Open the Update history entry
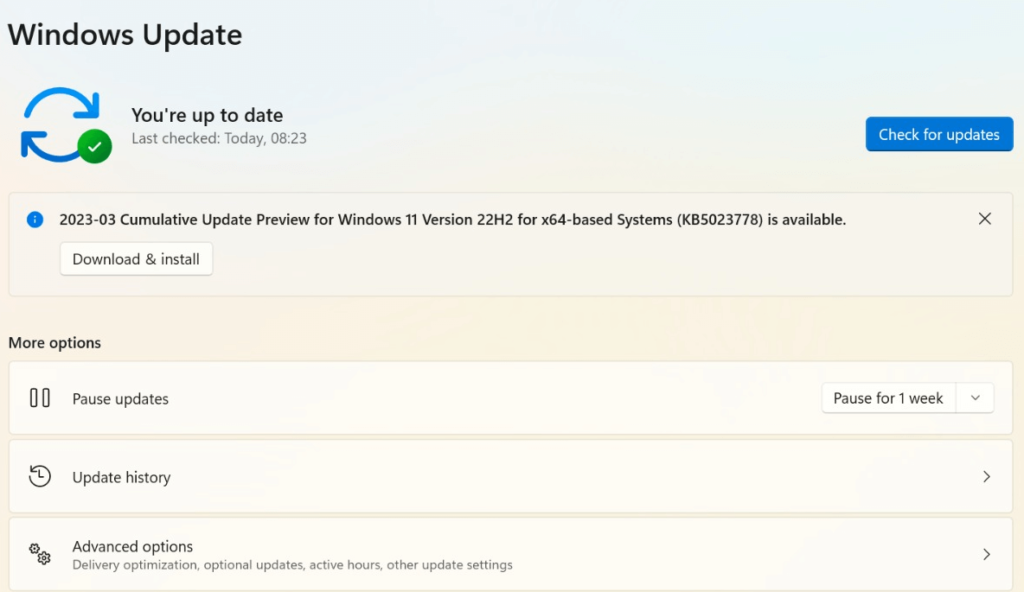Viewport: 1024px width, 592px height. coord(121,478)
